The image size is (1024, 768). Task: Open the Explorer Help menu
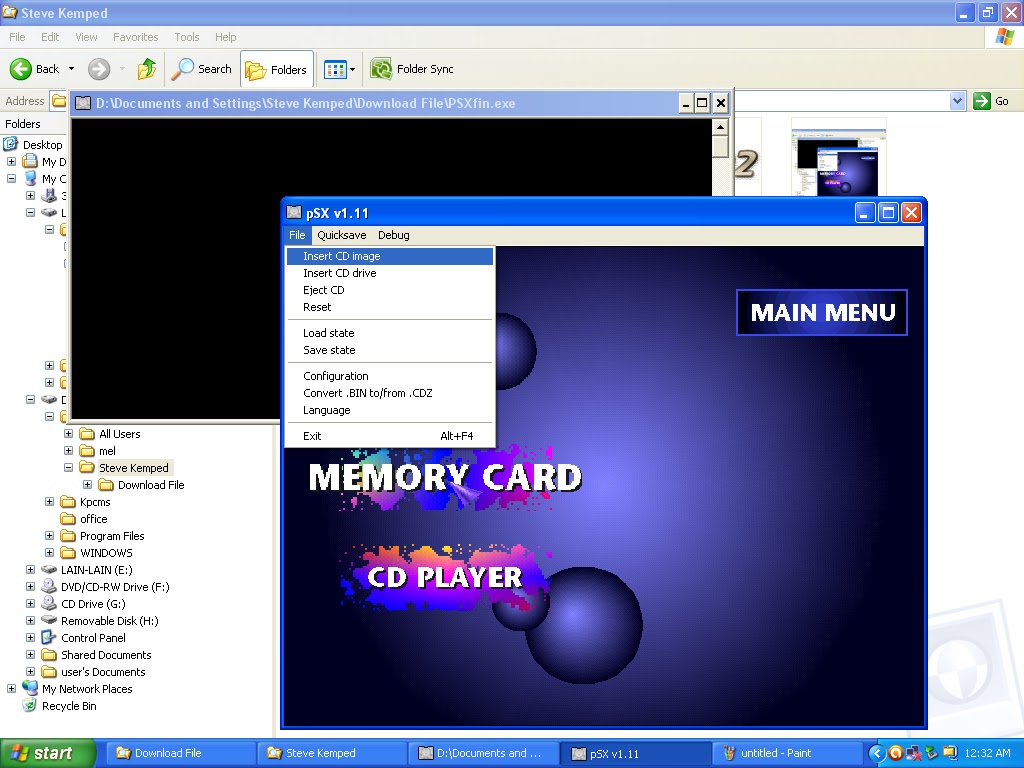point(225,37)
